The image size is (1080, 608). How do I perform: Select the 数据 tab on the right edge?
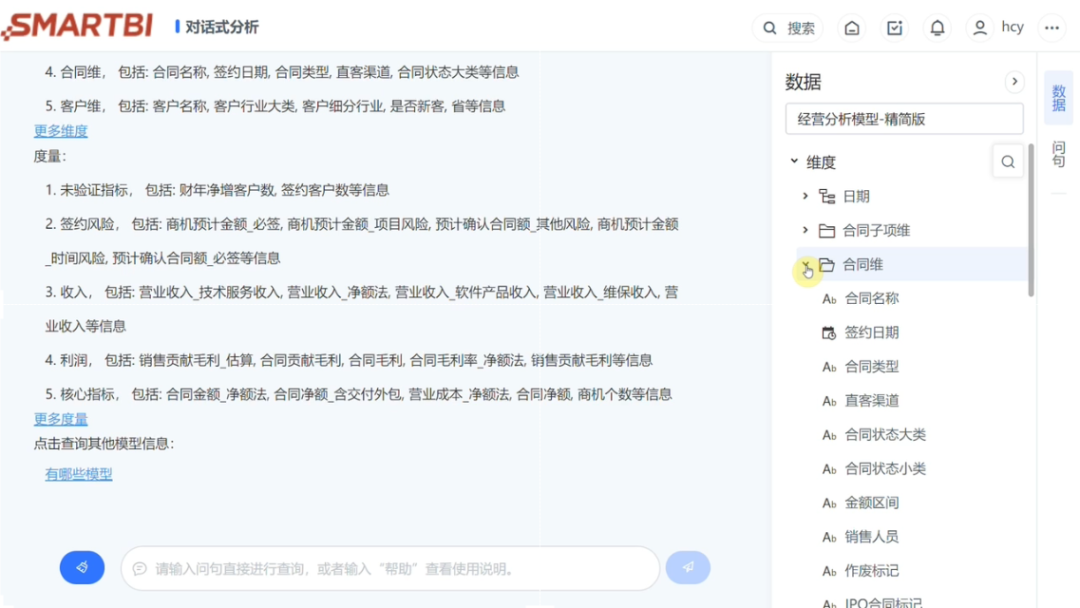pos(1058,97)
